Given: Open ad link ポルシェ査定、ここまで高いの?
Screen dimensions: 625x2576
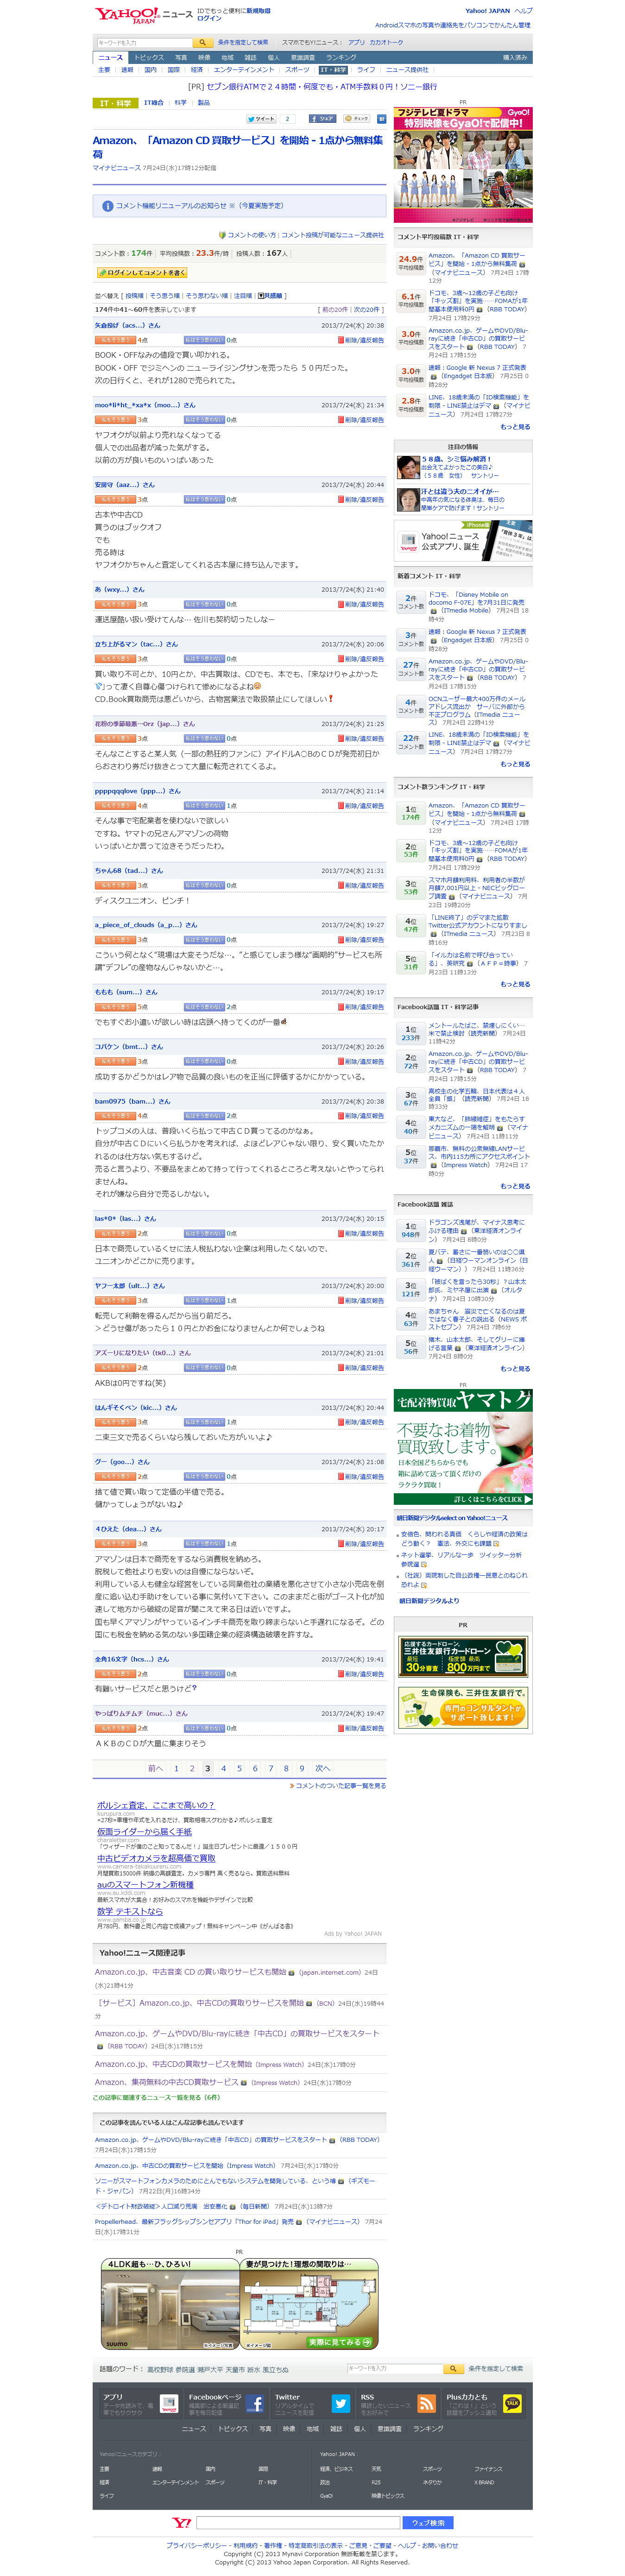Looking at the screenshot, I should [x=155, y=1806].
